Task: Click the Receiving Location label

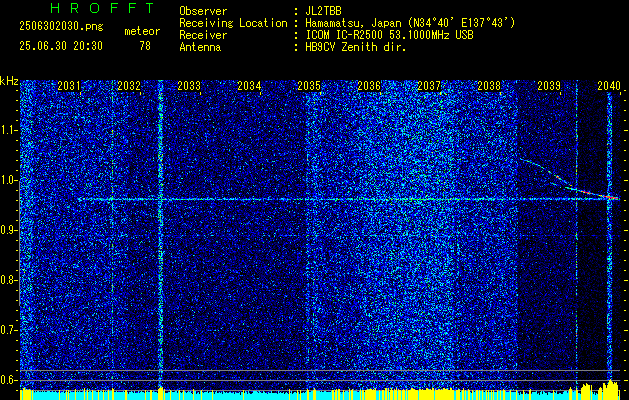Action: coord(233,23)
